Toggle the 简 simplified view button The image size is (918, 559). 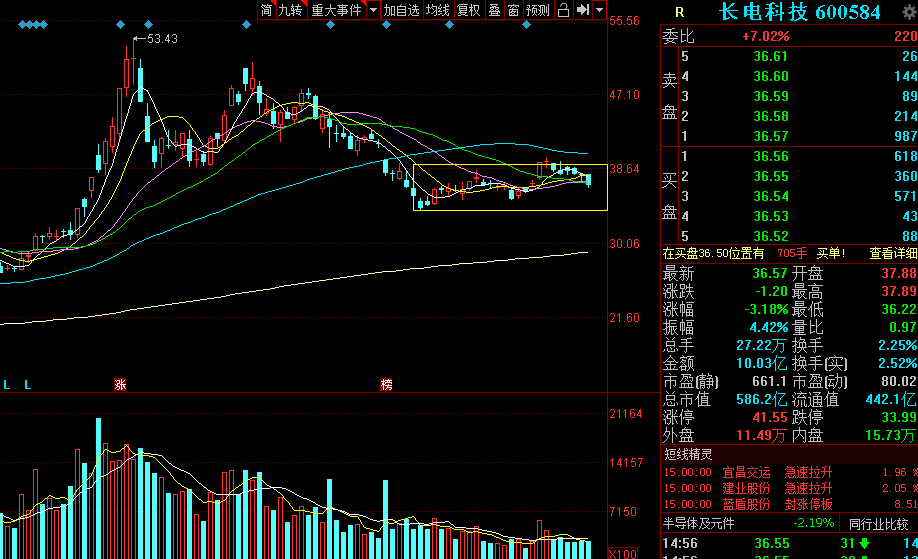click(266, 10)
